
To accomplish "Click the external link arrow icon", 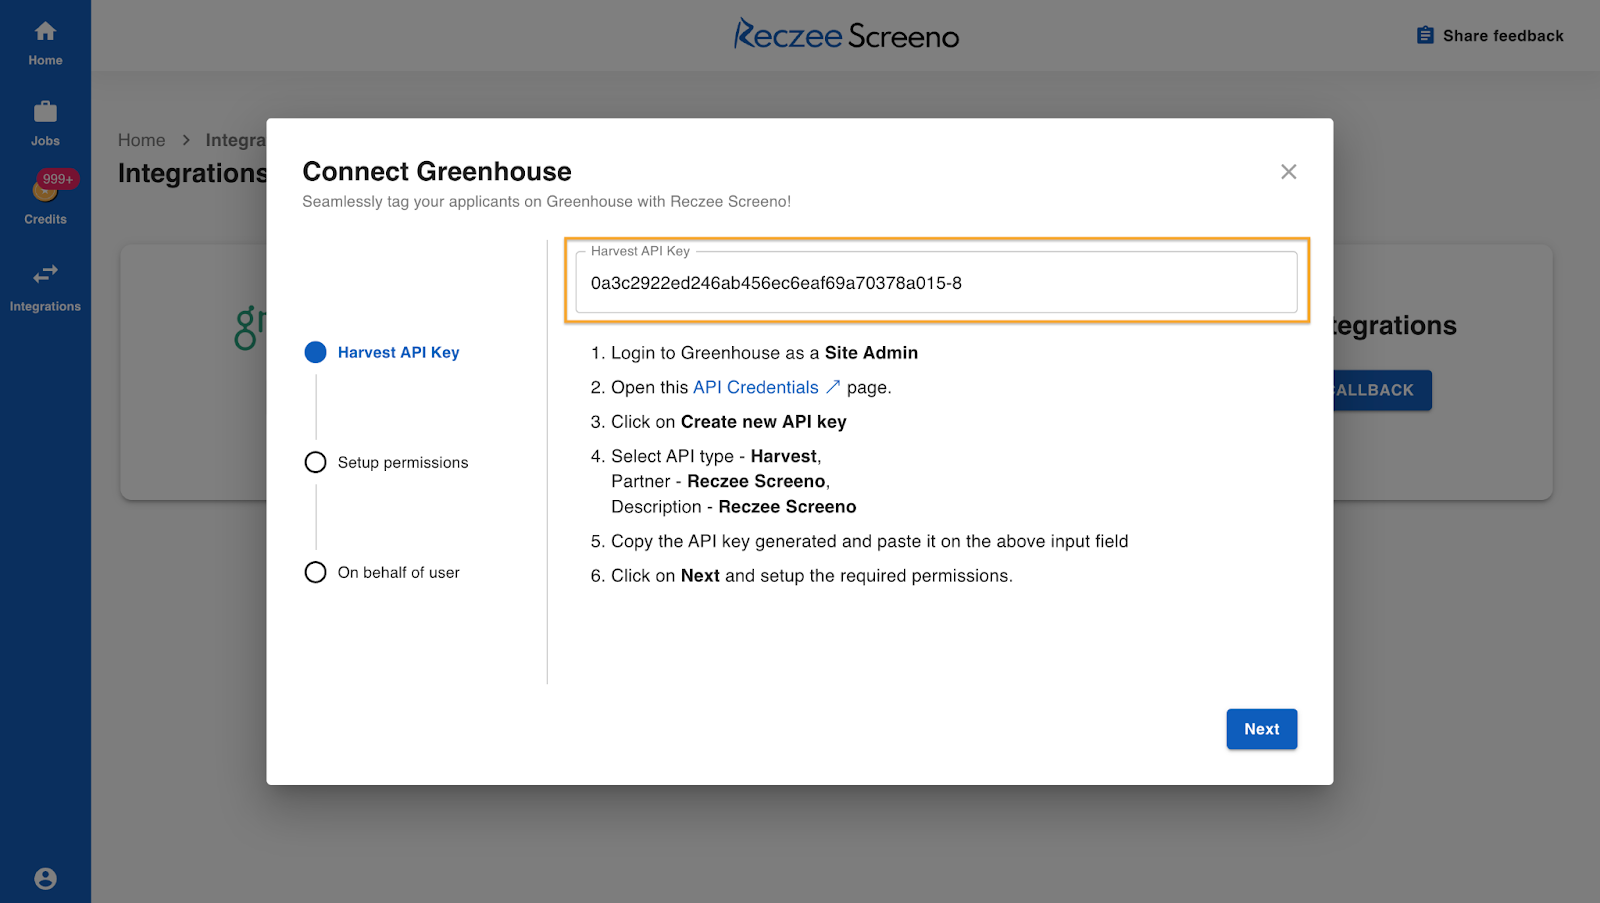I will pyautogui.click(x=832, y=387).
